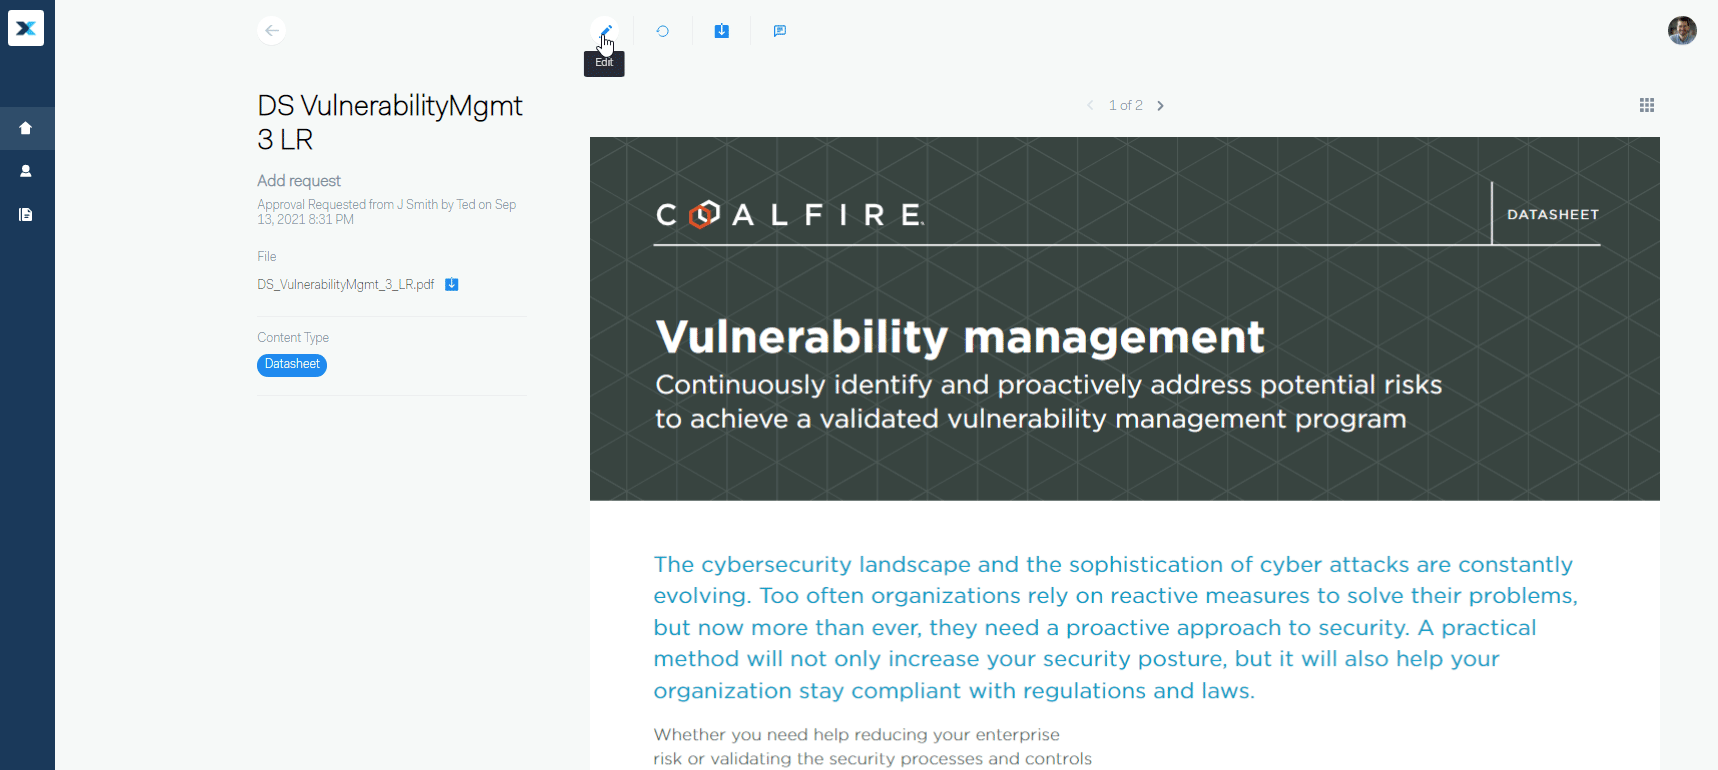Click the document preview page
The width and height of the screenshot is (1718, 770).
[x=1125, y=453]
